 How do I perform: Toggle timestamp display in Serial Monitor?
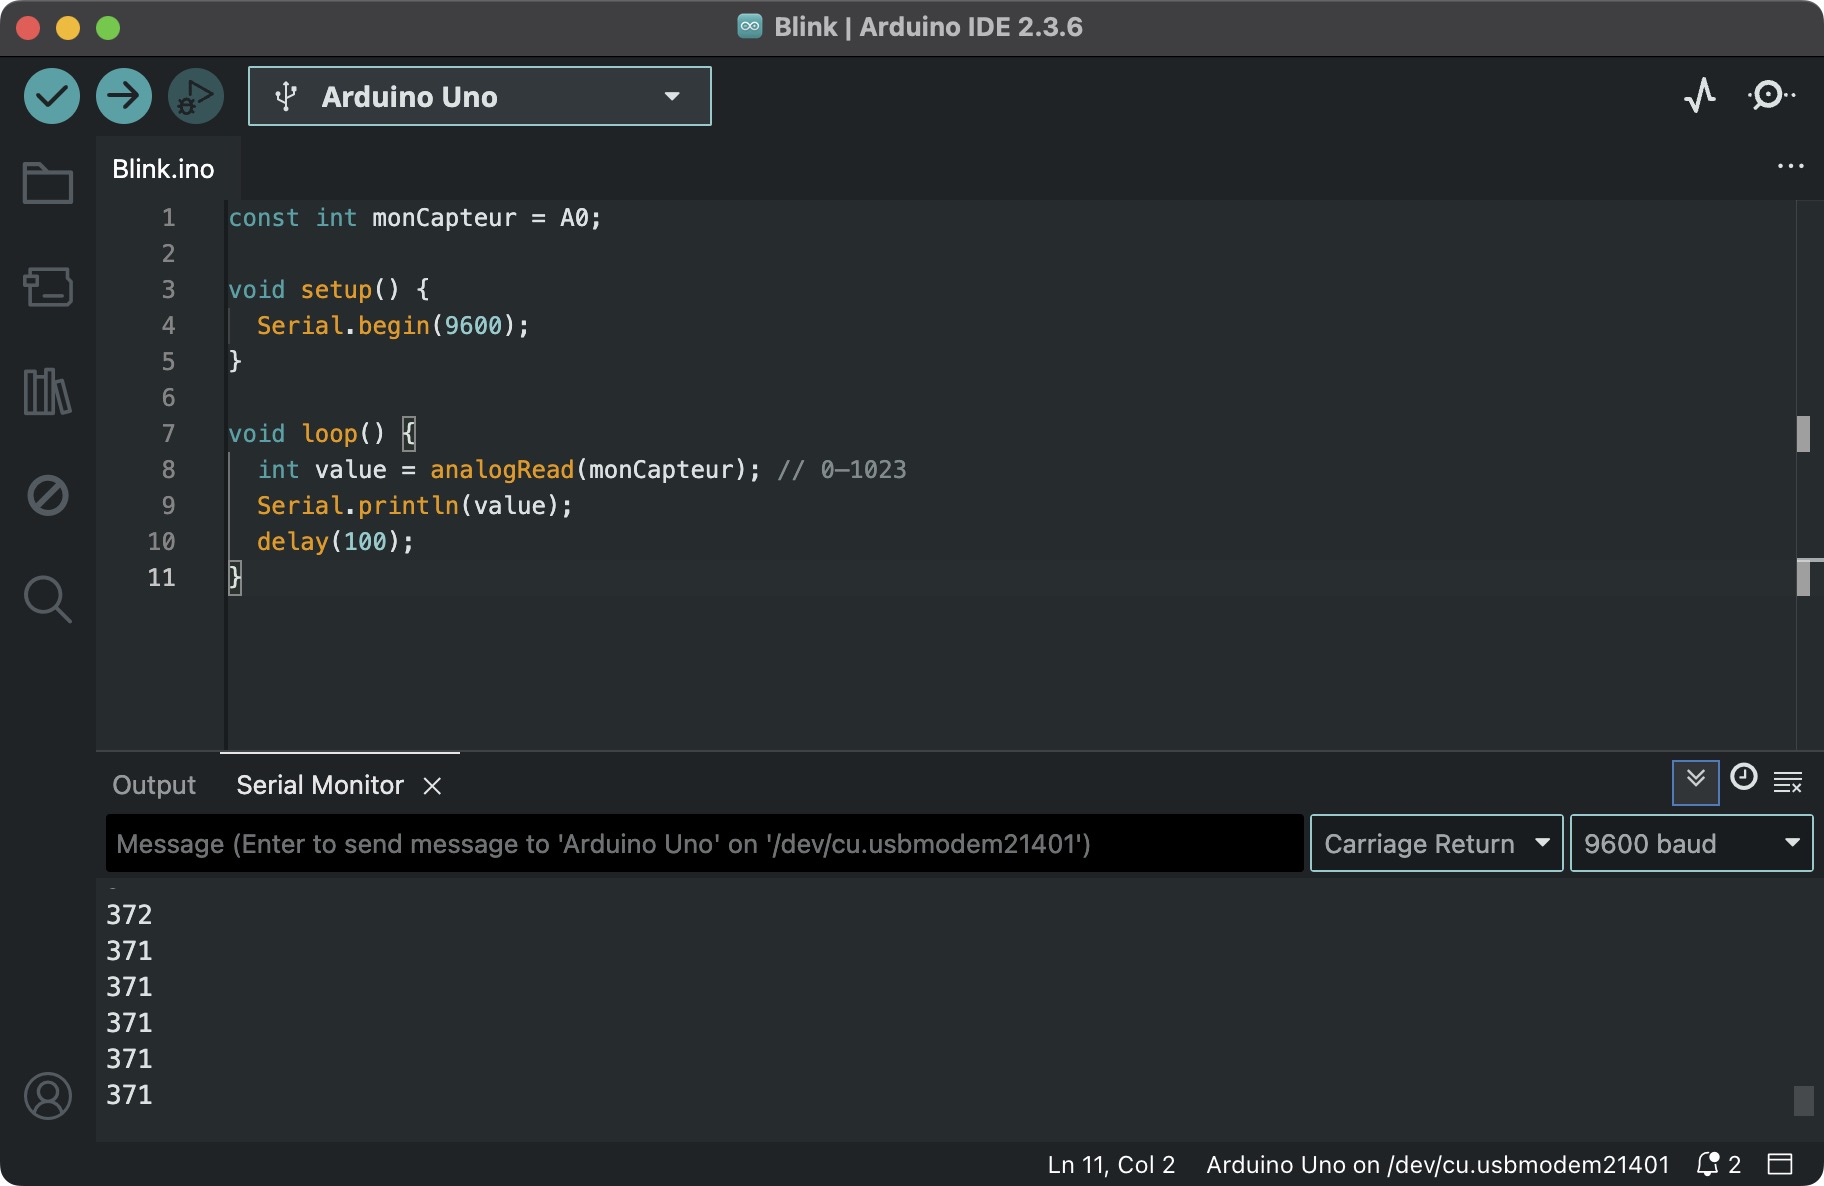[1743, 778]
